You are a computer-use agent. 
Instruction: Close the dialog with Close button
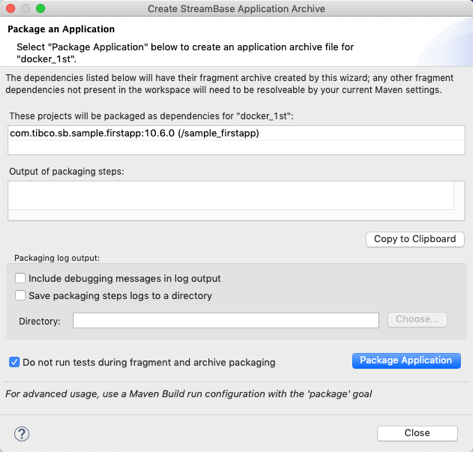[x=417, y=433]
